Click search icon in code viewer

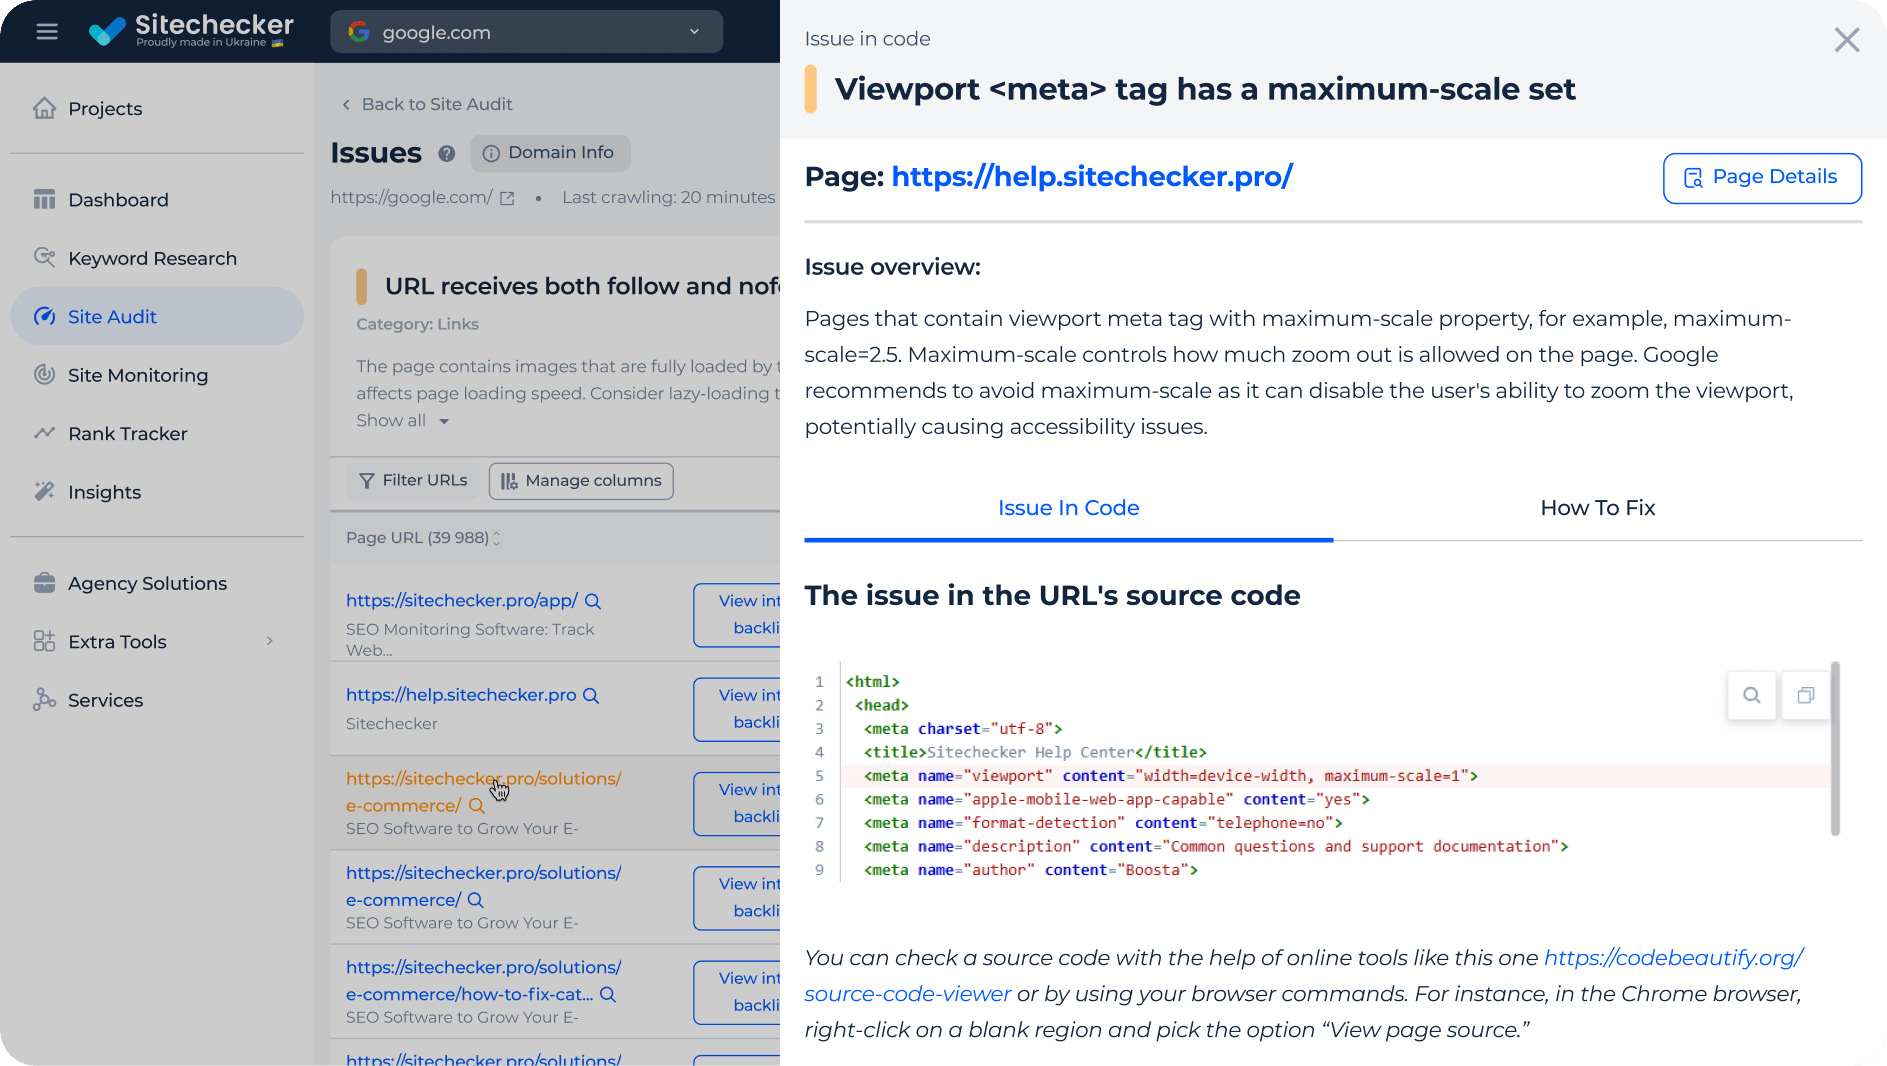click(1752, 695)
